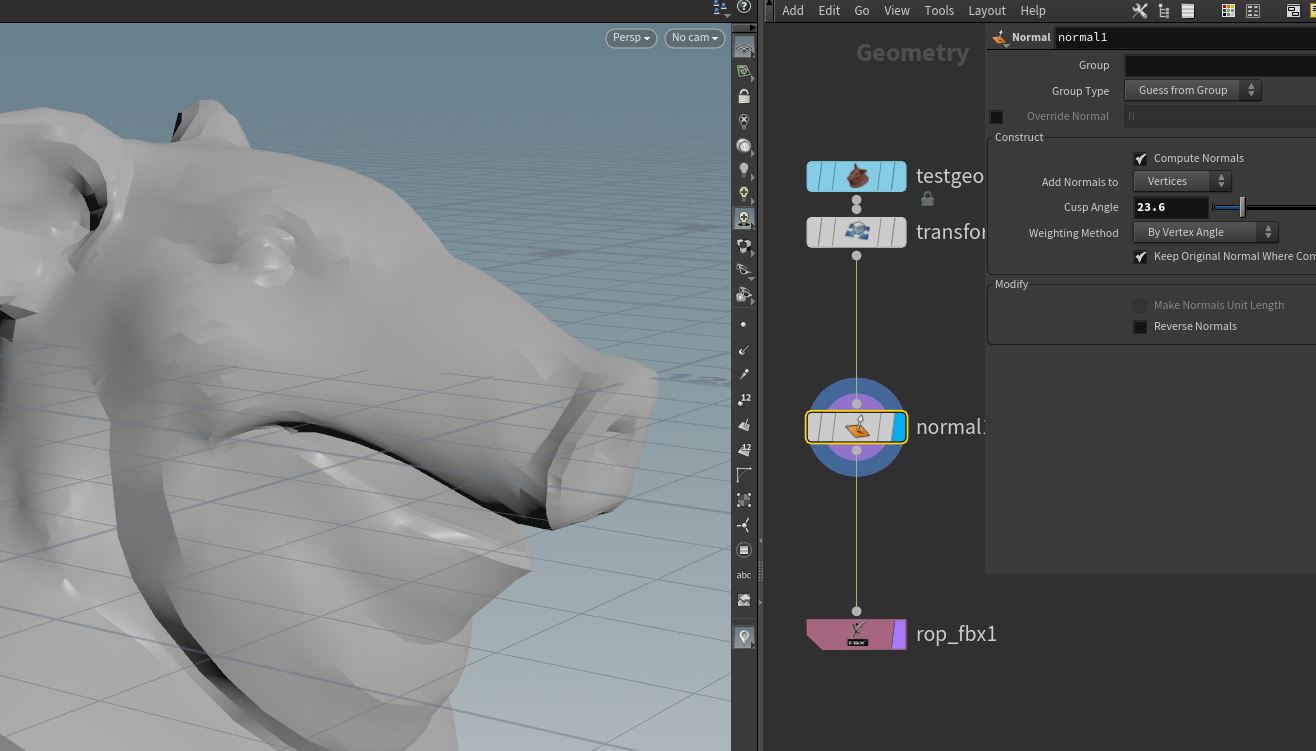Click the Normal operator icon in parameter header
Image resolution: width=1316 pixels, height=751 pixels.
(999, 37)
